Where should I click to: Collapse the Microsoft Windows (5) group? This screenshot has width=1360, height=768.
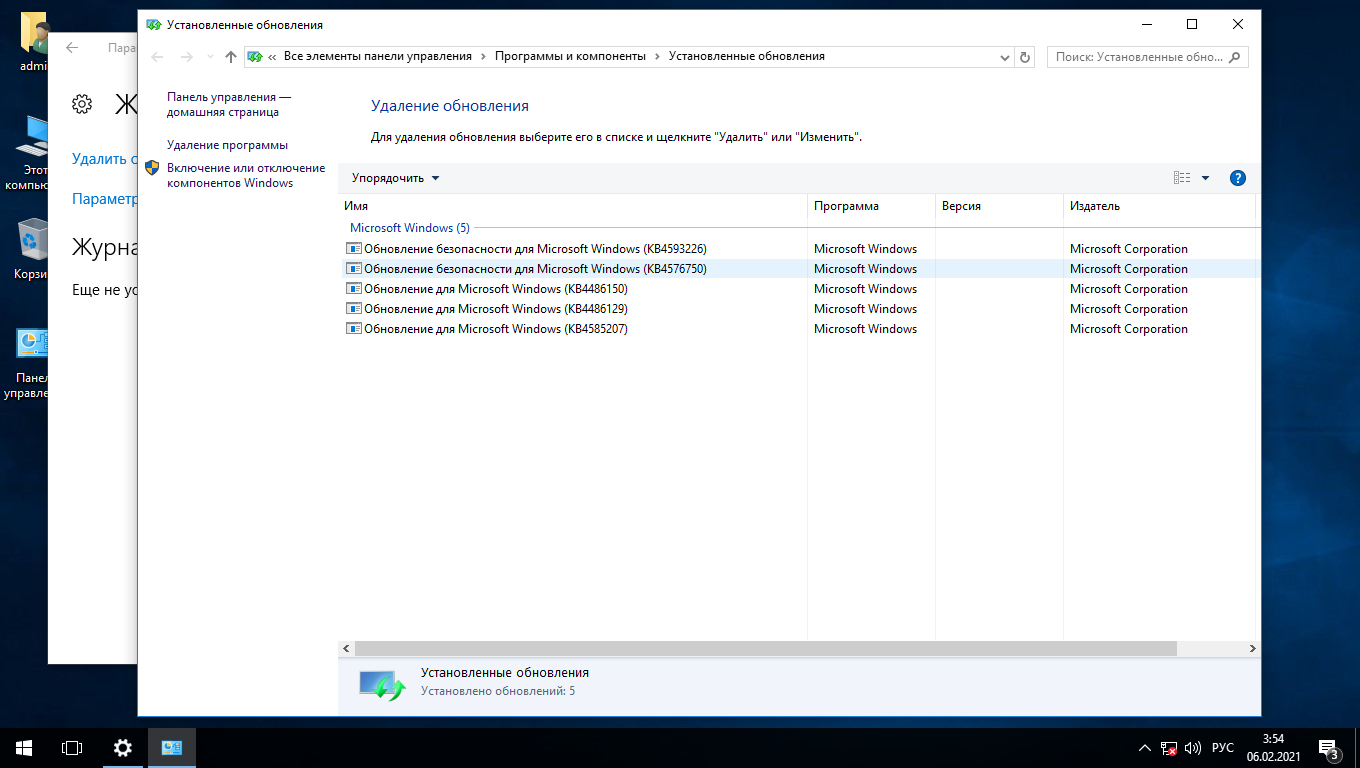(x=409, y=228)
